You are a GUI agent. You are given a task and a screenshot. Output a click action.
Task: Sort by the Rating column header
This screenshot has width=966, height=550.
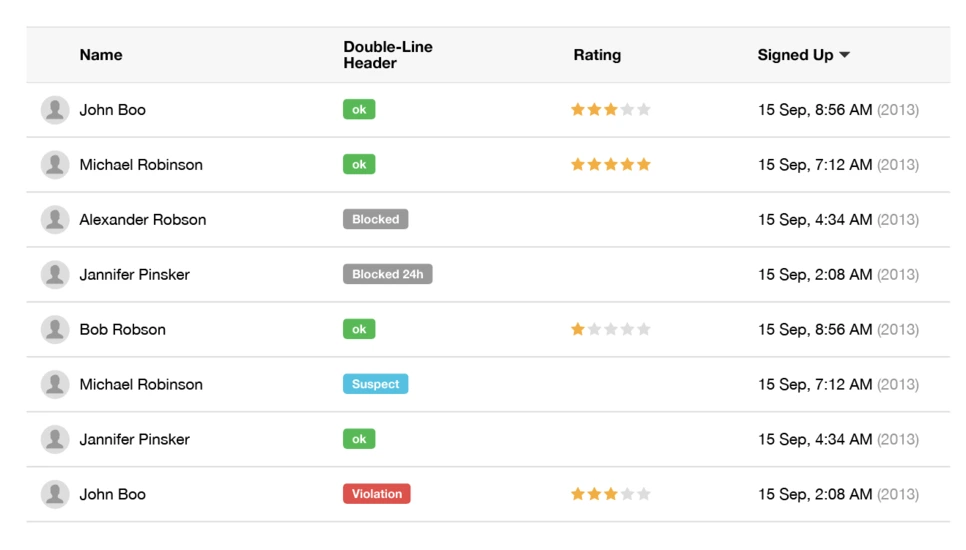click(597, 55)
